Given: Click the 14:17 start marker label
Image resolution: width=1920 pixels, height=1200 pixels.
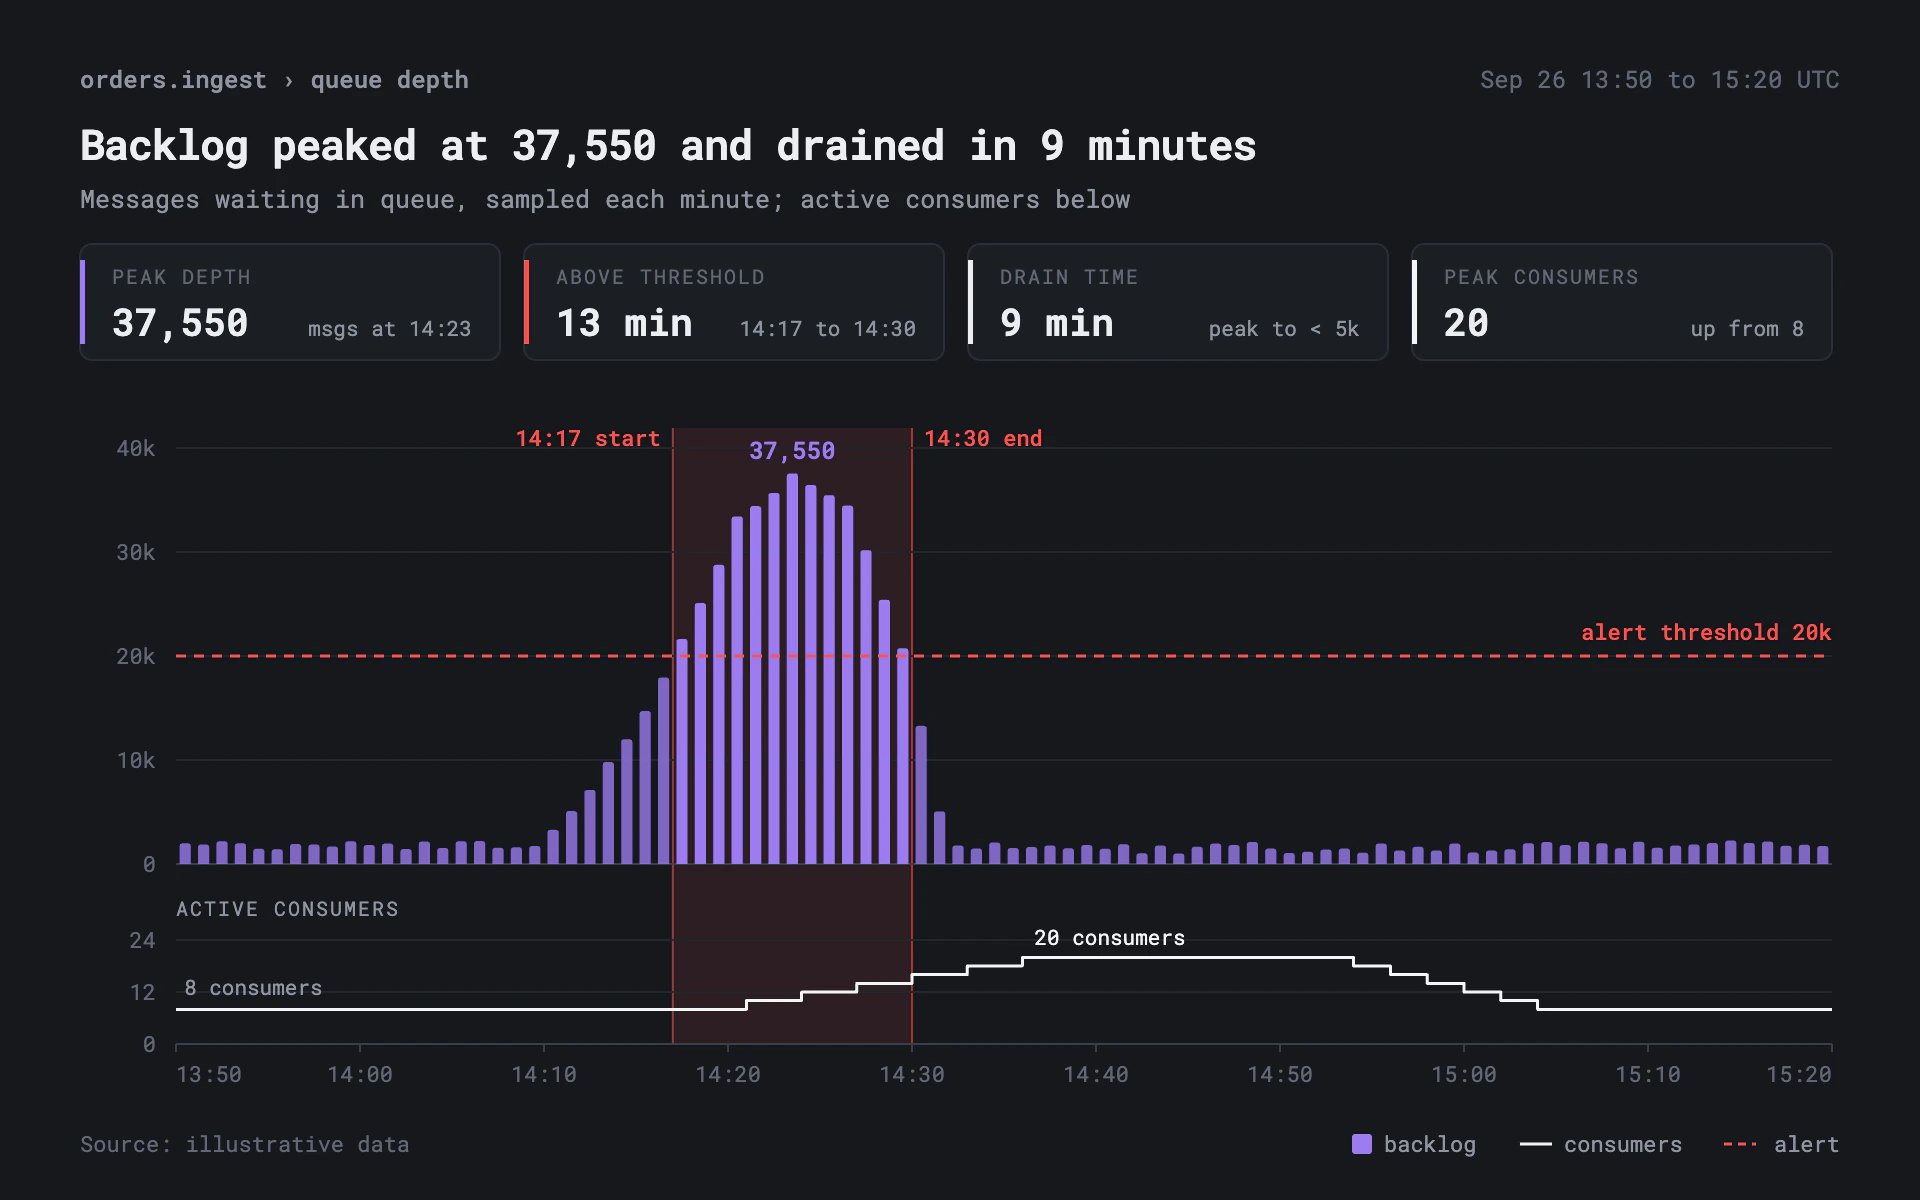Looking at the screenshot, I should (588, 438).
